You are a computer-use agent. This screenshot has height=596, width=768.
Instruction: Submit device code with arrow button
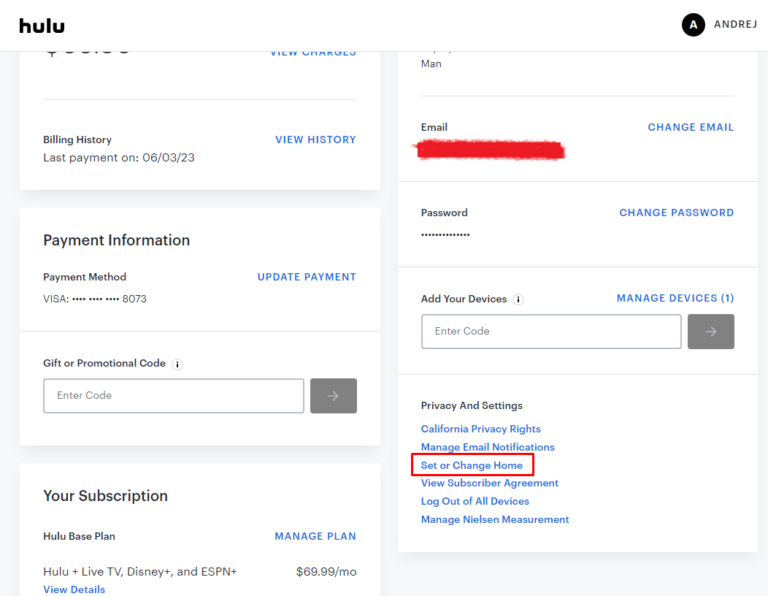pyautogui.click(x=711, y=332)
